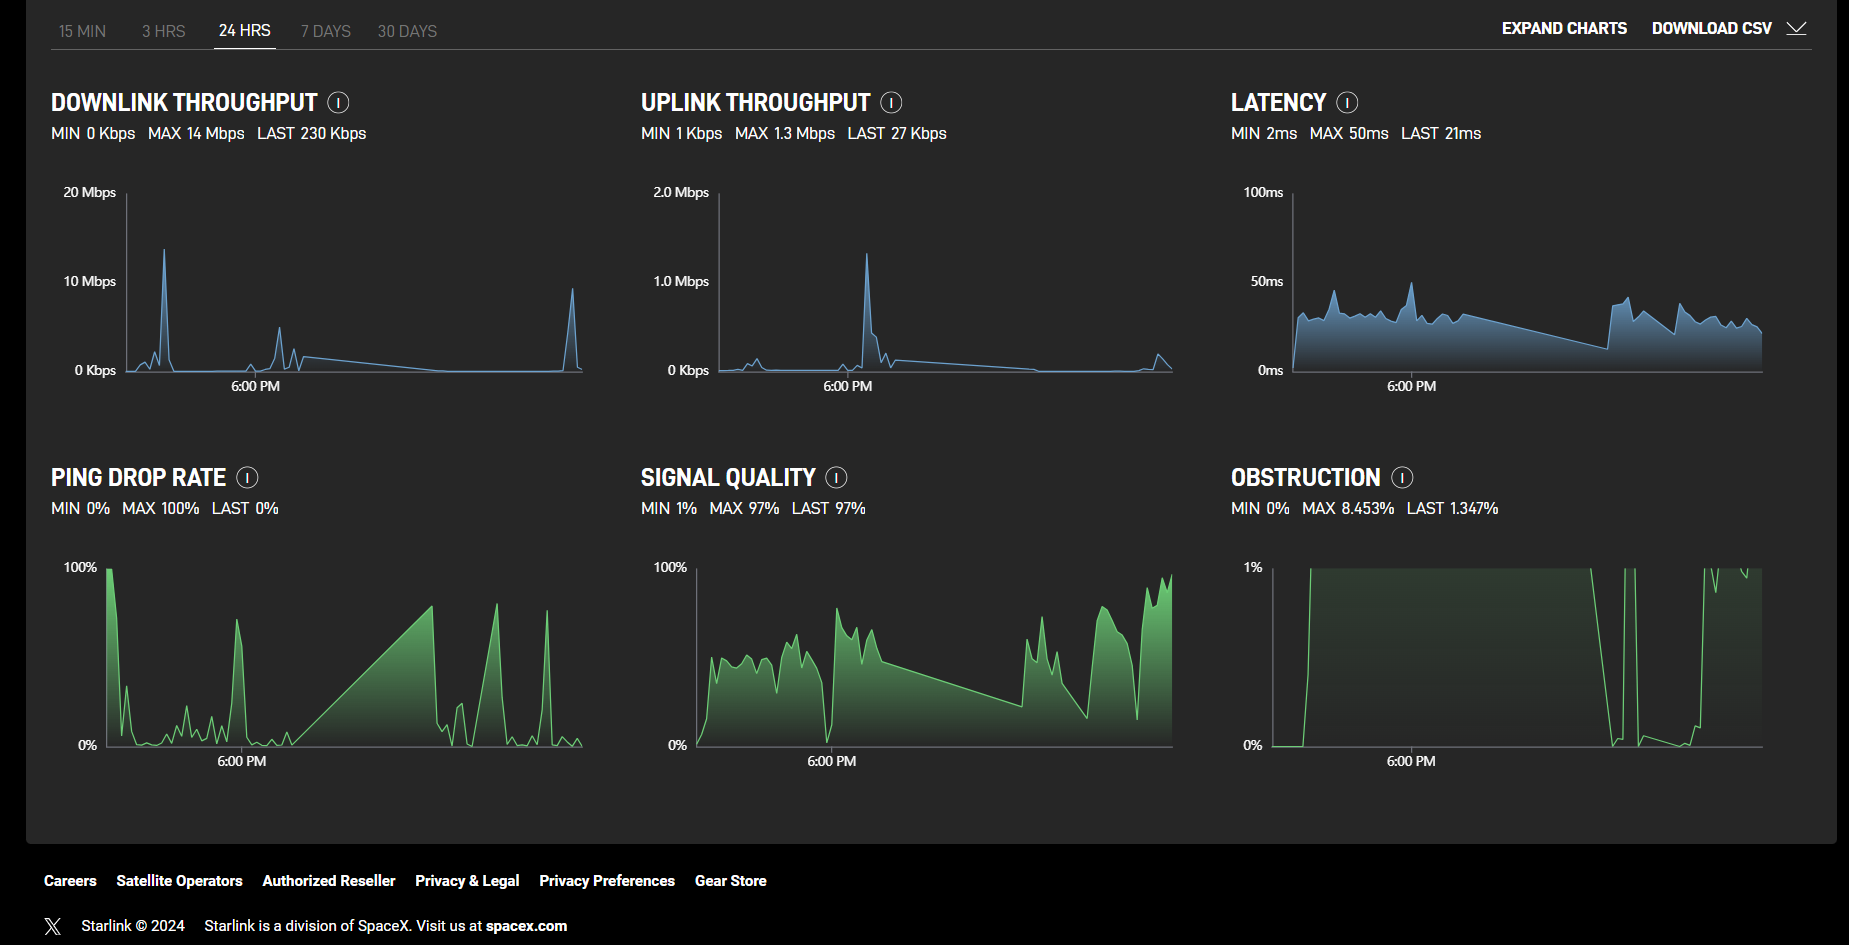Select the LATENCY heading text
Image resolution: width=1849 pixels, height=945 pixels.
pos(1278,103)
